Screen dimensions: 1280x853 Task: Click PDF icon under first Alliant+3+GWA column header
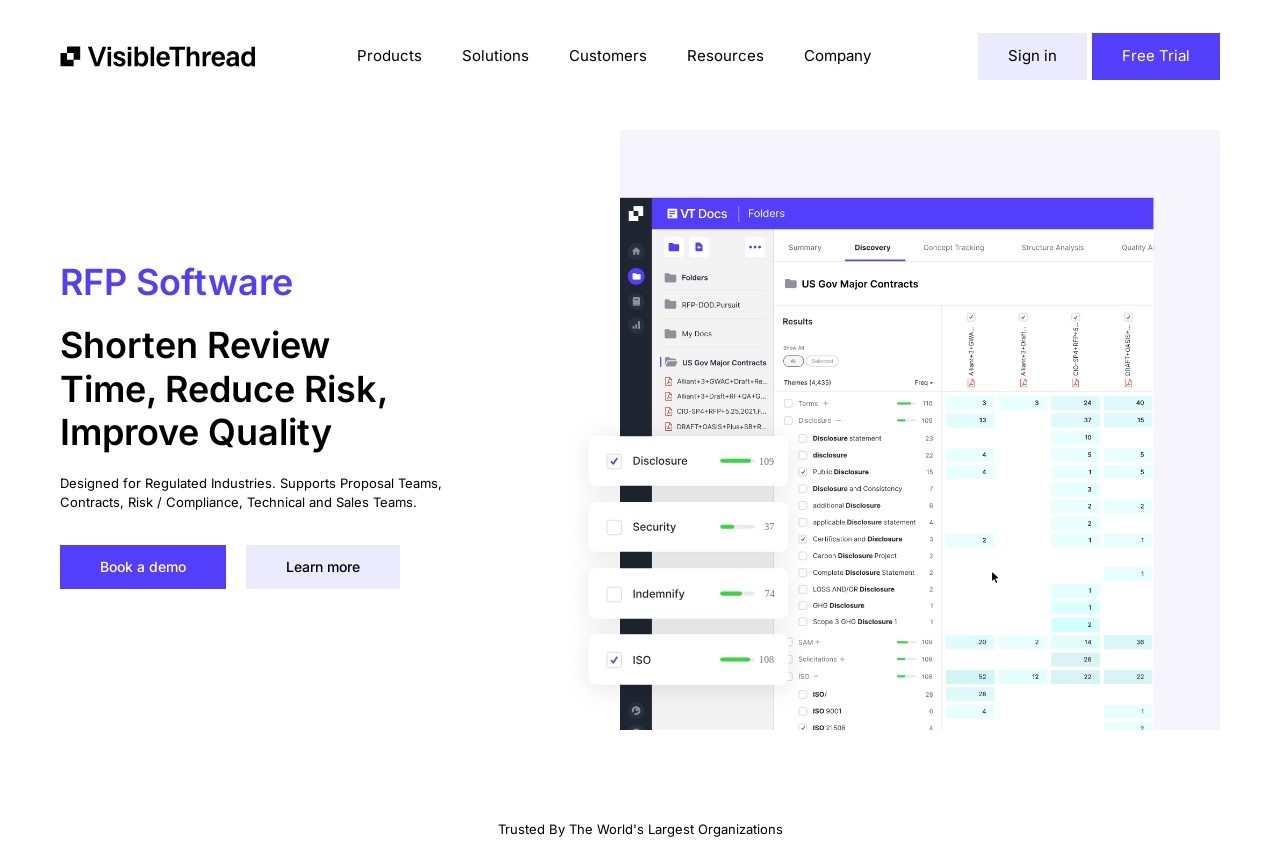pos(971,382)
